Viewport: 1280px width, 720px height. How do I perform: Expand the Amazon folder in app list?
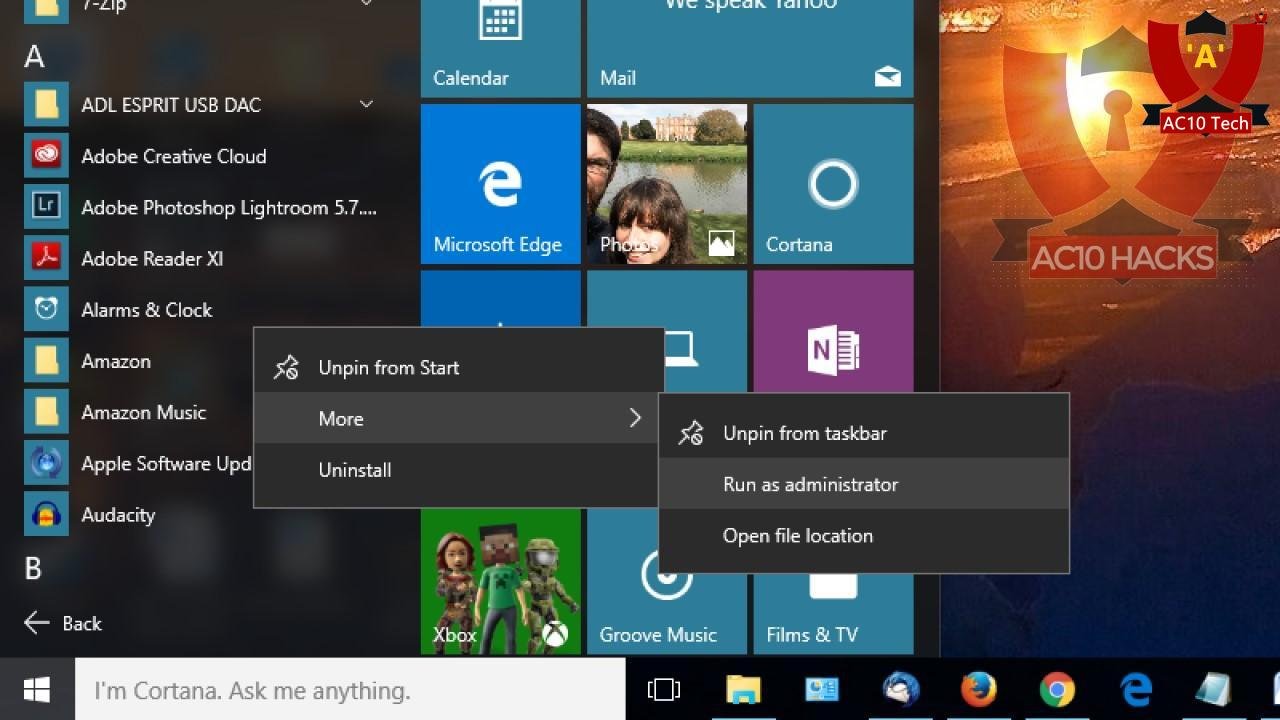tap(116, 361)
